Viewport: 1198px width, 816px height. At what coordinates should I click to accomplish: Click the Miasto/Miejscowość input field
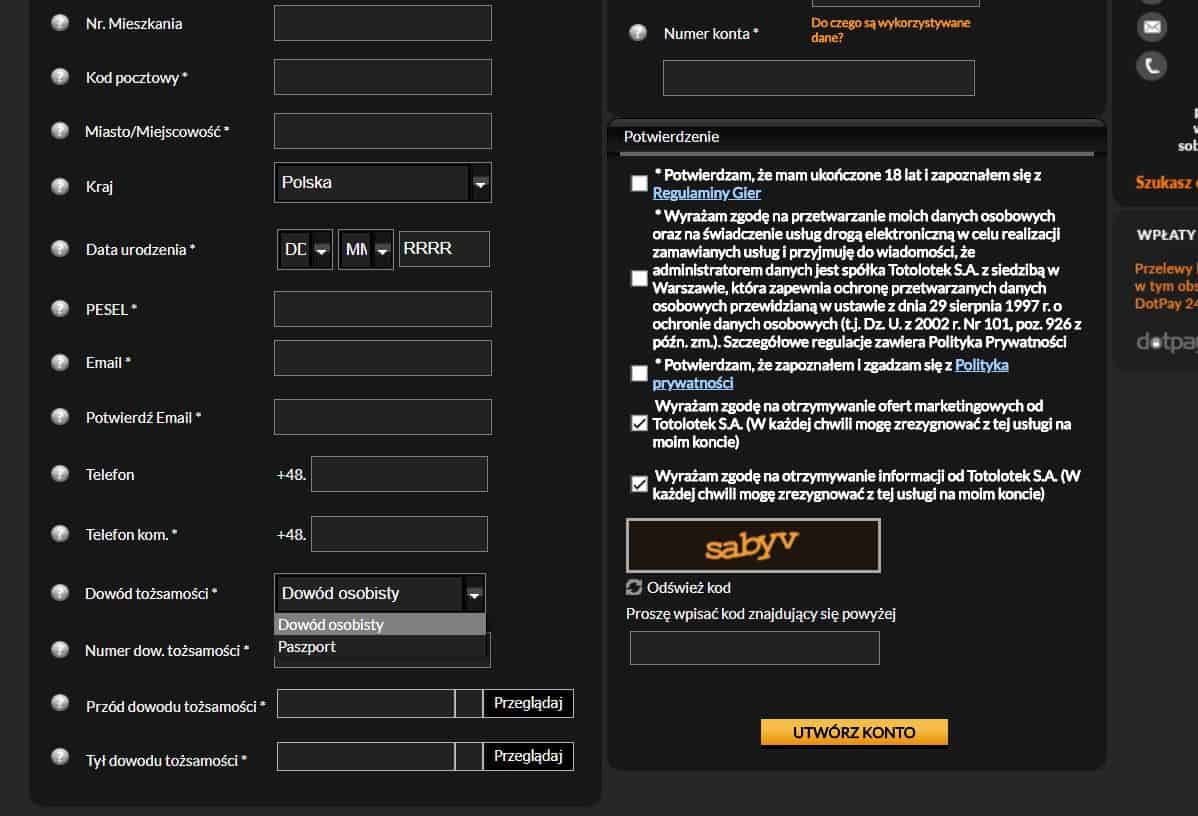(383, 131)
